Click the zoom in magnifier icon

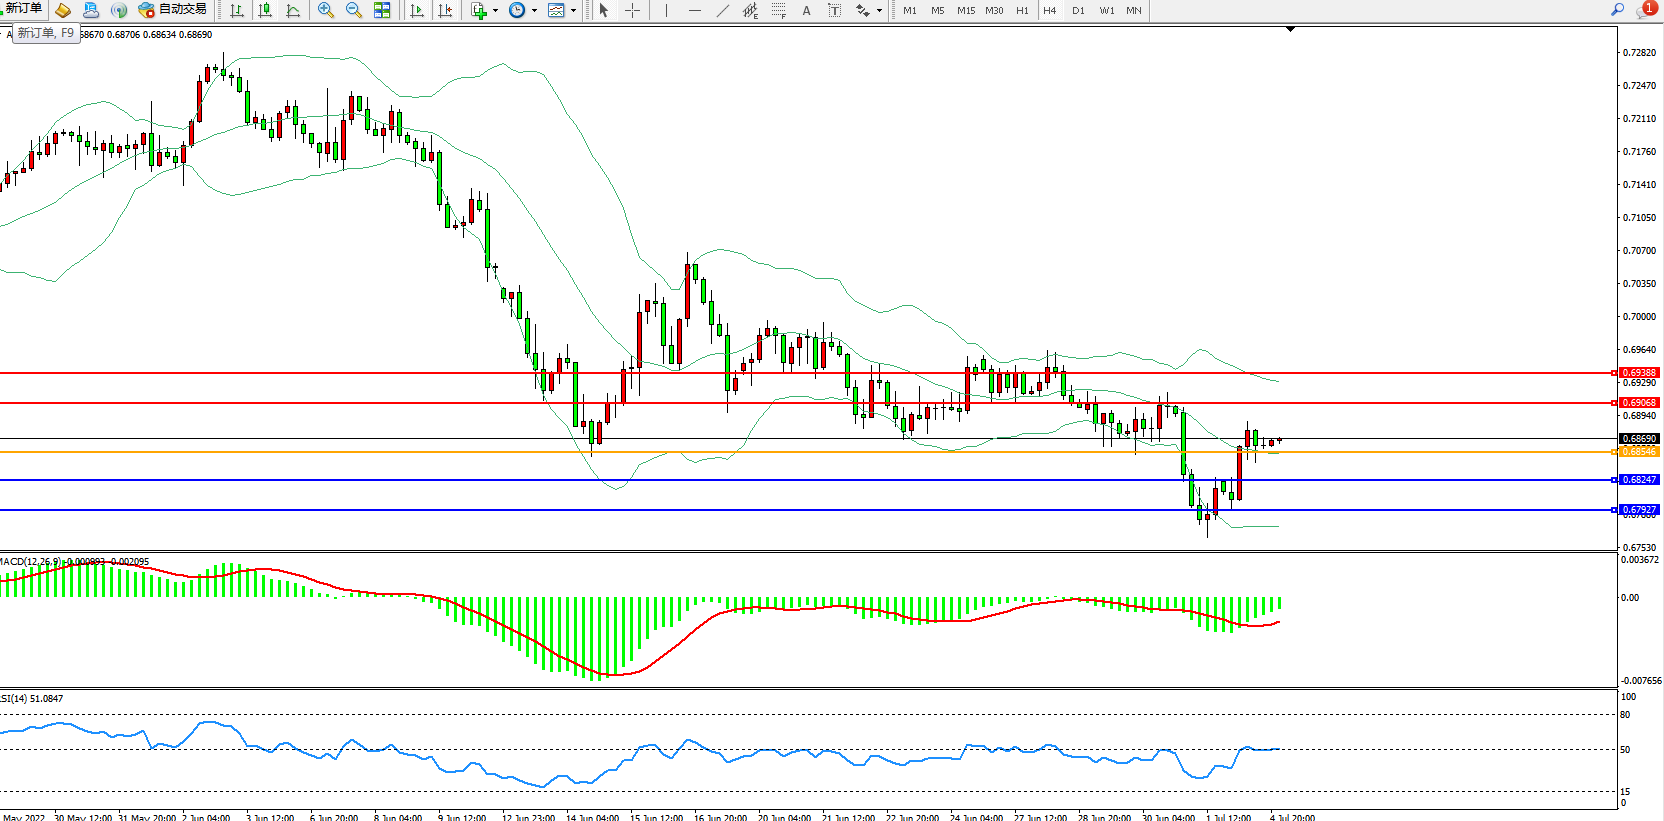pos(325,10)
